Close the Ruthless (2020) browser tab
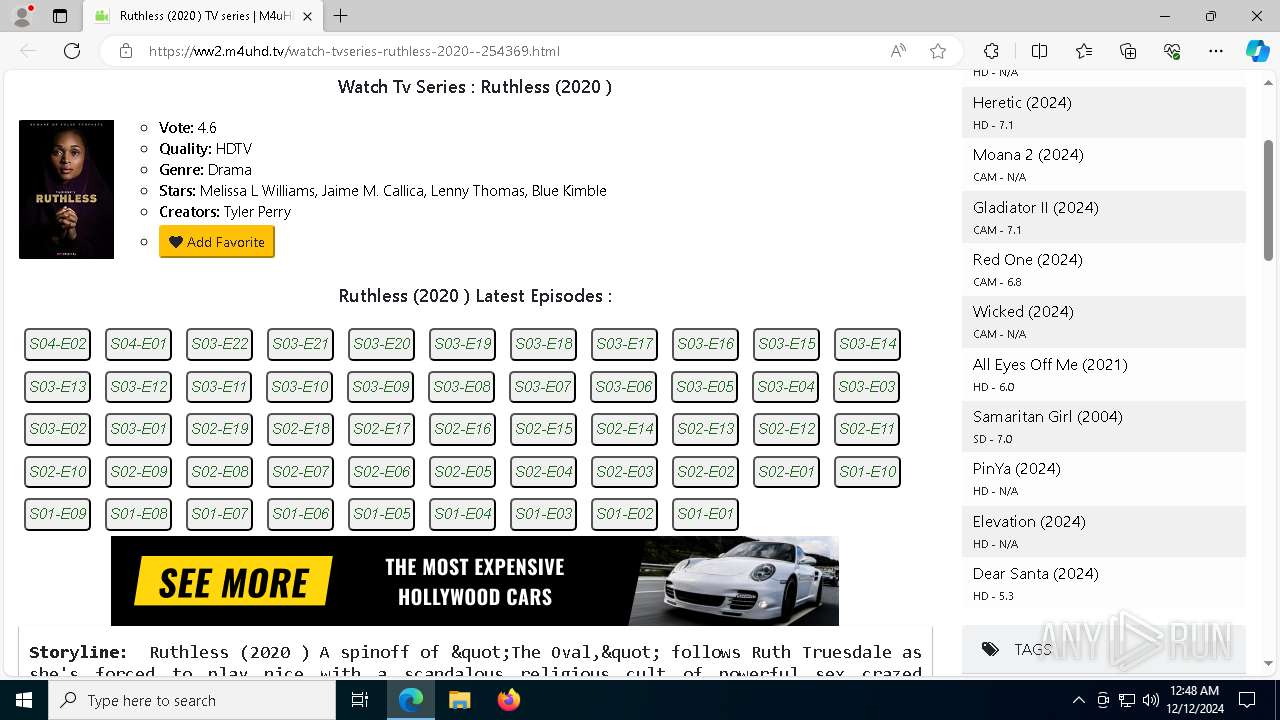This screenshot has width=1280, height=720. pos(307,16)
